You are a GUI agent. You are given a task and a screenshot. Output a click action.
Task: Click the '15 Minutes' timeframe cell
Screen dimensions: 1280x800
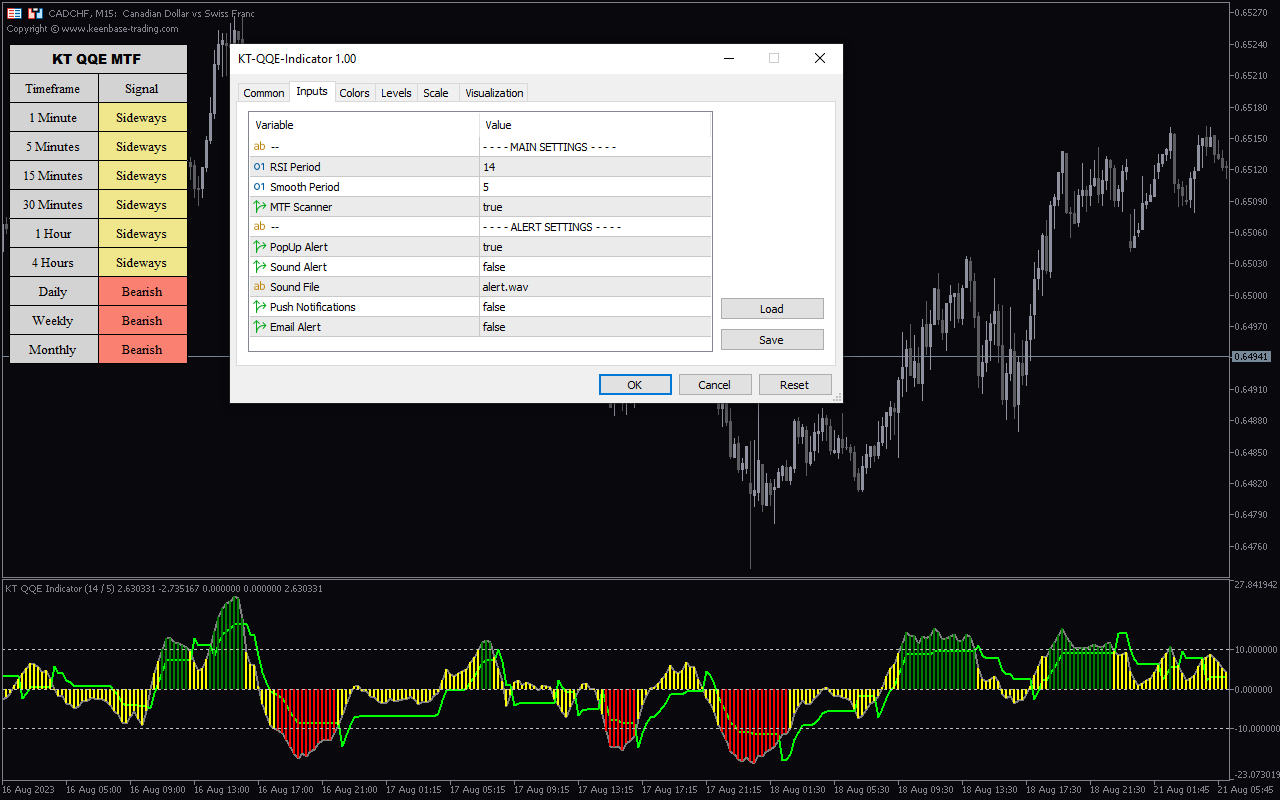click(x=53, y=176)
